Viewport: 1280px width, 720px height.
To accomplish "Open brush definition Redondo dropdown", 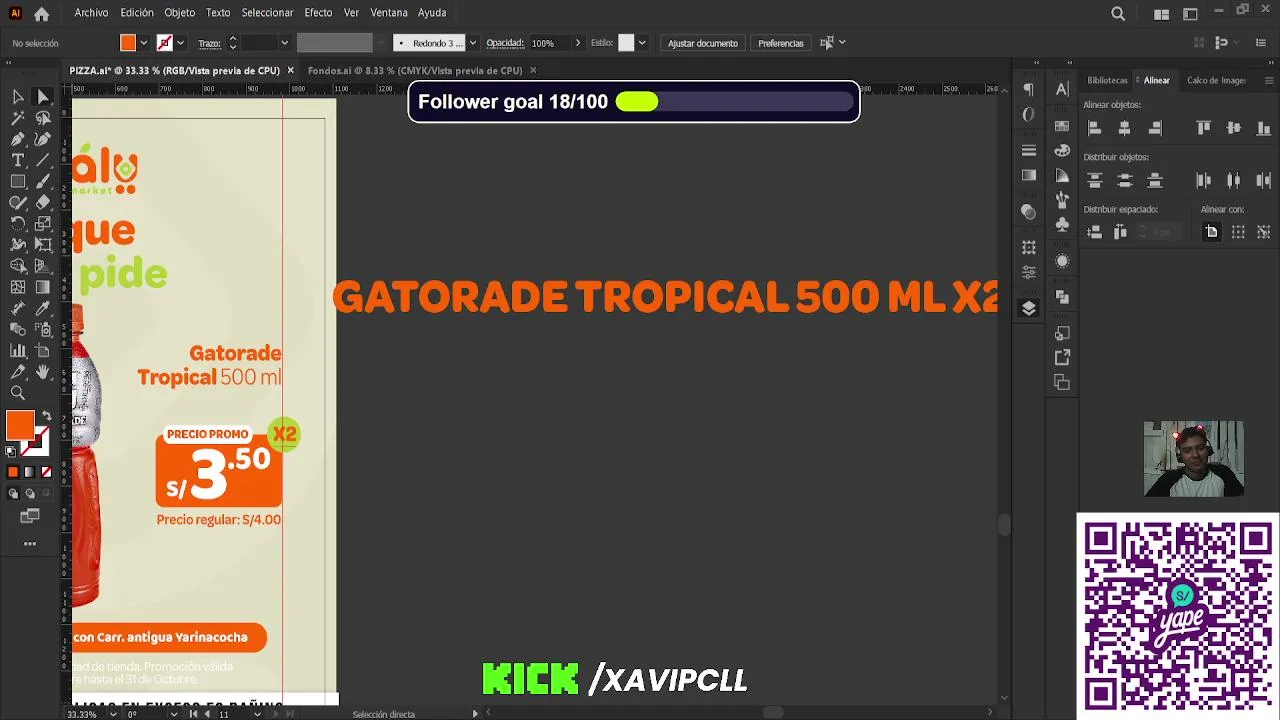I will pos(472,43).
